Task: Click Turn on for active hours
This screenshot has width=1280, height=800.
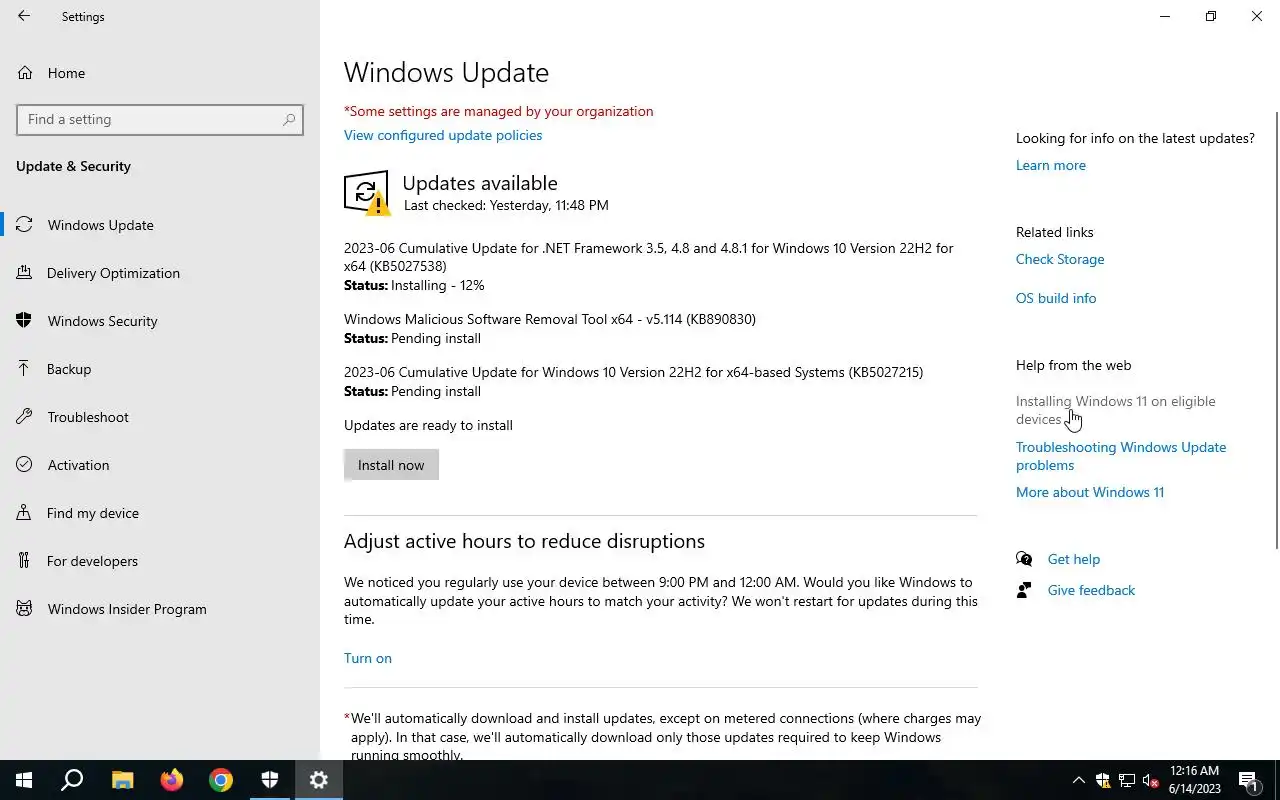Action: [368, 658]
